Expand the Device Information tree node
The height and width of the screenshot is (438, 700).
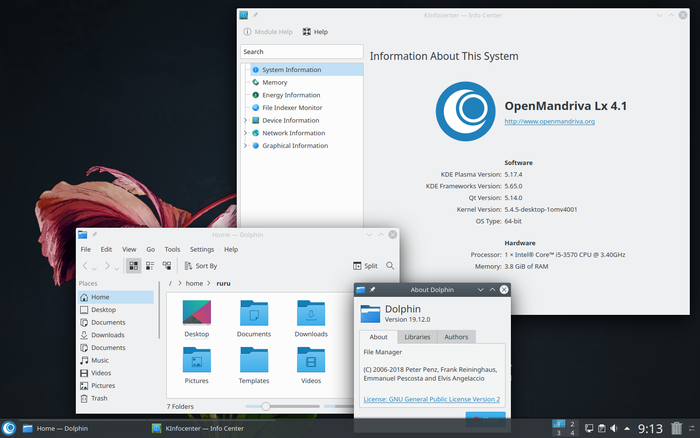(245, 120)
